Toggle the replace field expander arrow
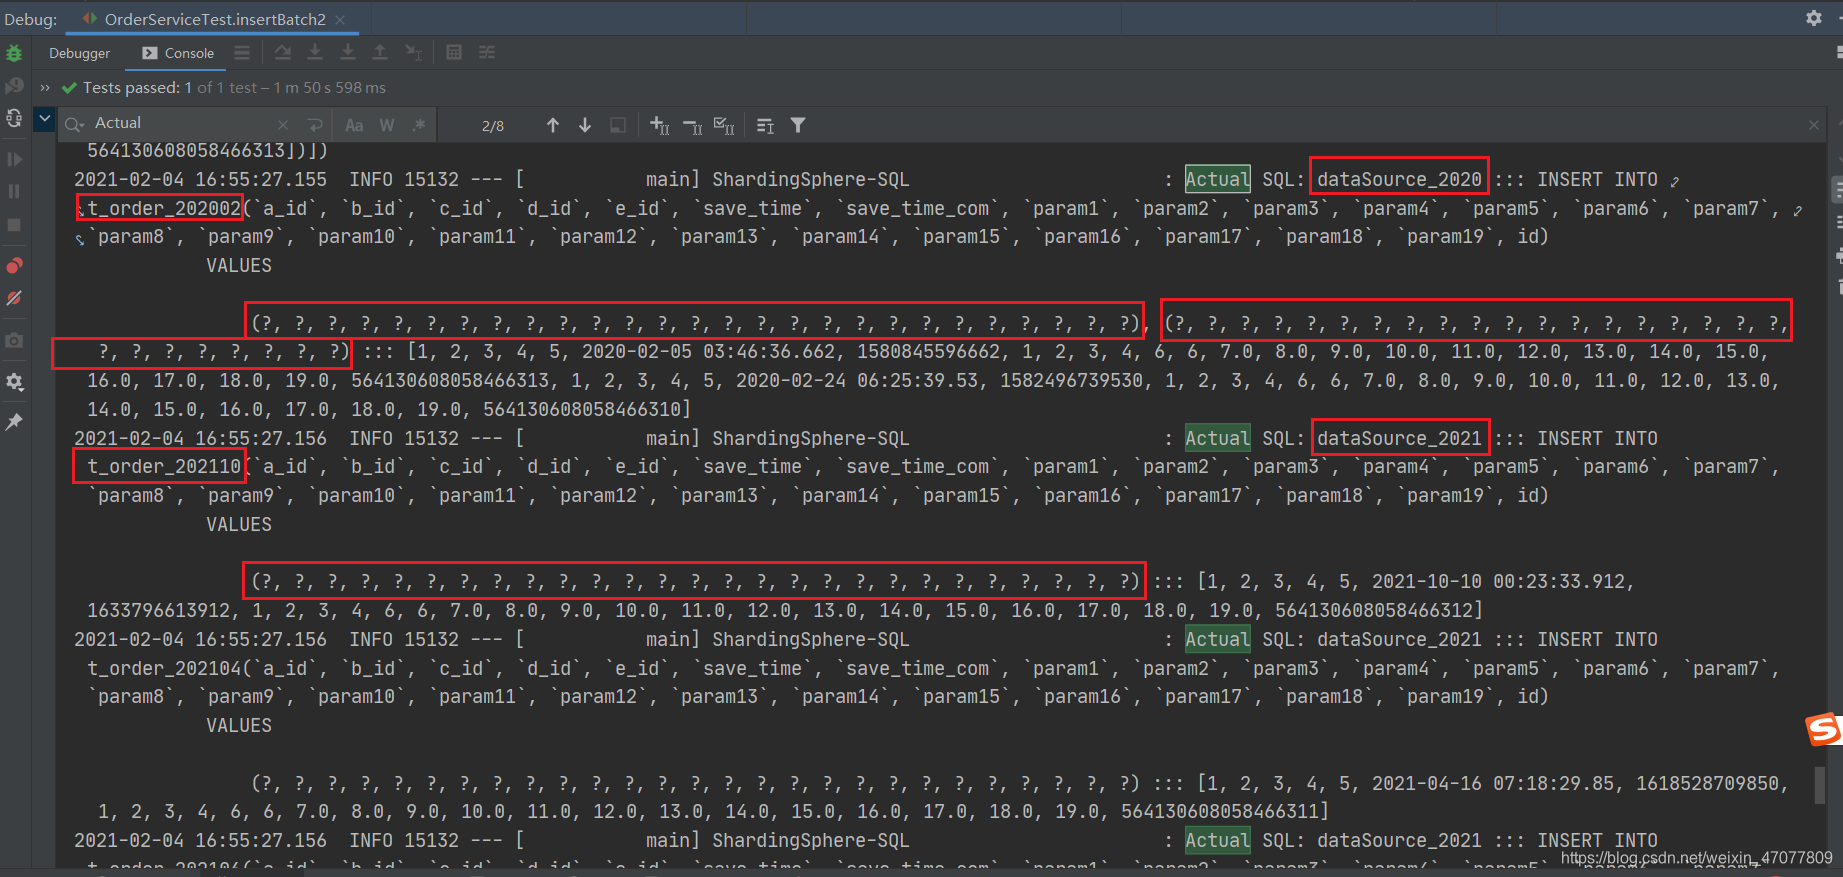The width and height of the screenshot is (1843, 877). coord(44,119)
